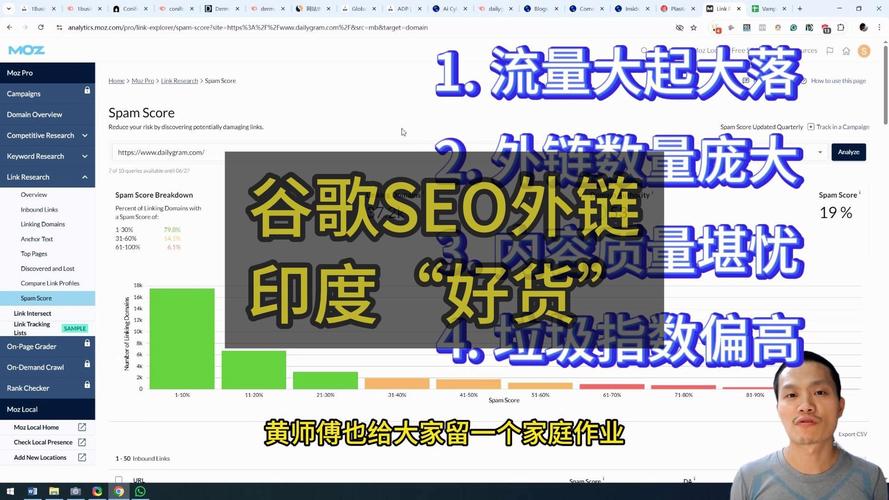The width and height of the screenshot is (889, 500).
Task: Open Chrome three-dot menu
Action: pyautogui.click(x=878, y=27)
